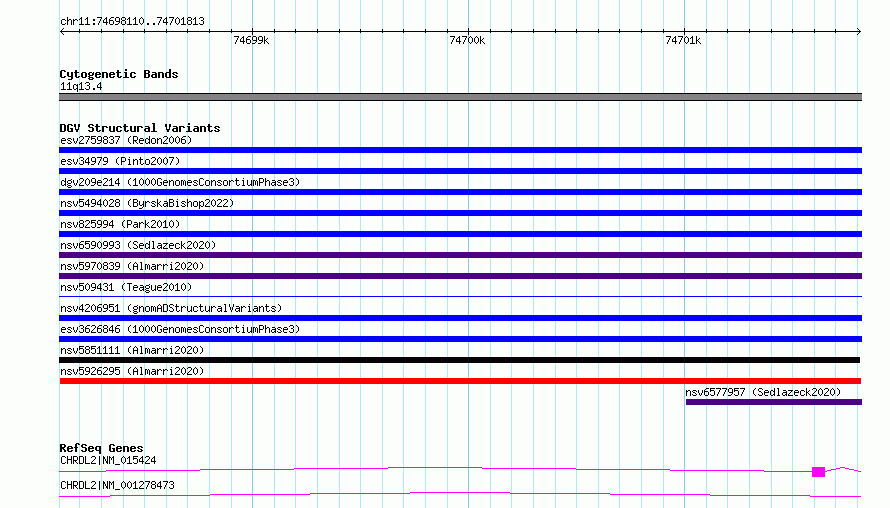Image resolution: width=890 pixels, height=508 pixels.
Task: Select the blue bar for esv34979
Action: click(460, 171)
